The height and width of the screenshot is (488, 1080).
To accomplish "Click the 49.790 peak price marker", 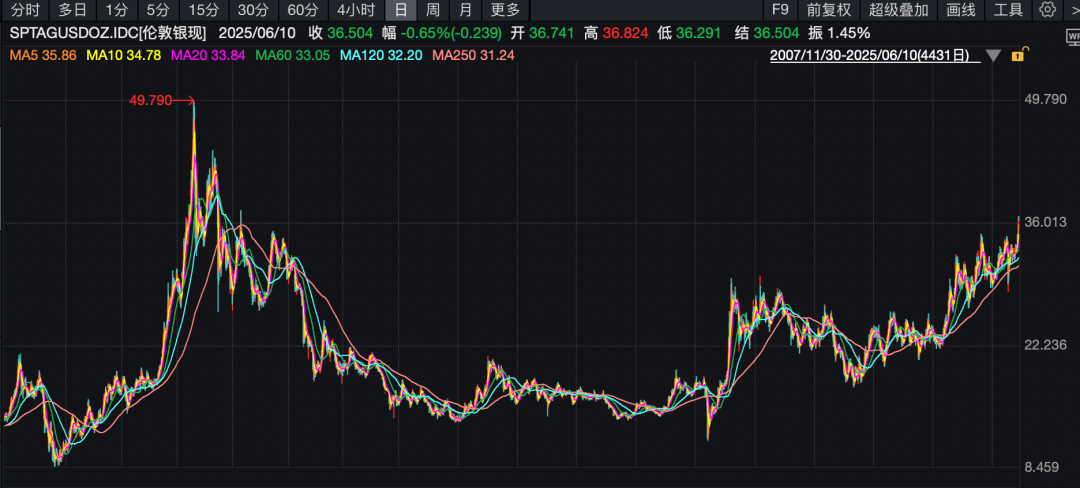I will (150, 100).
